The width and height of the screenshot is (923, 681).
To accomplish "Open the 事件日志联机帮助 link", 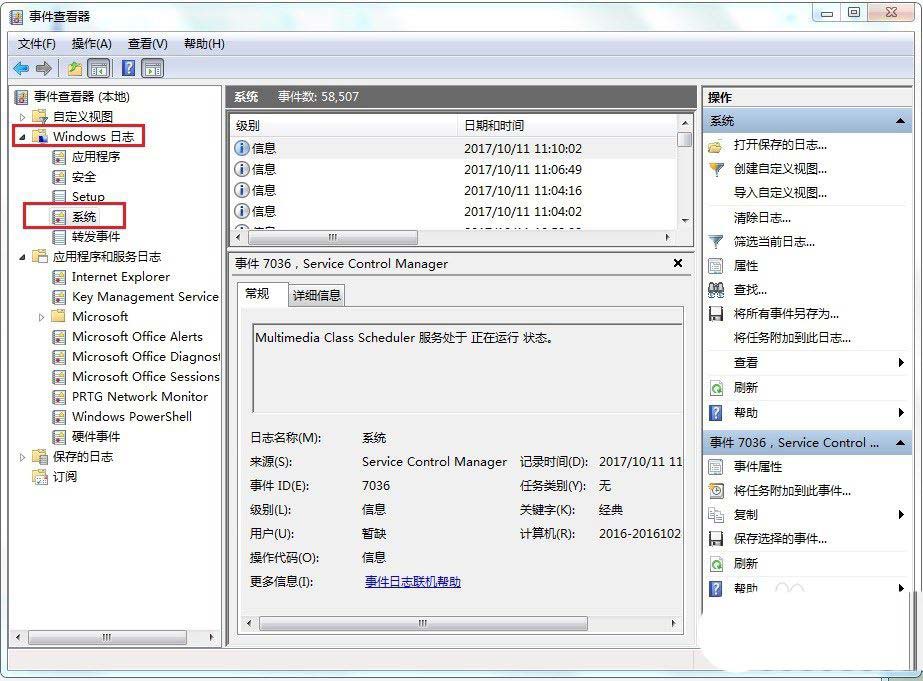I will [412, 582].
